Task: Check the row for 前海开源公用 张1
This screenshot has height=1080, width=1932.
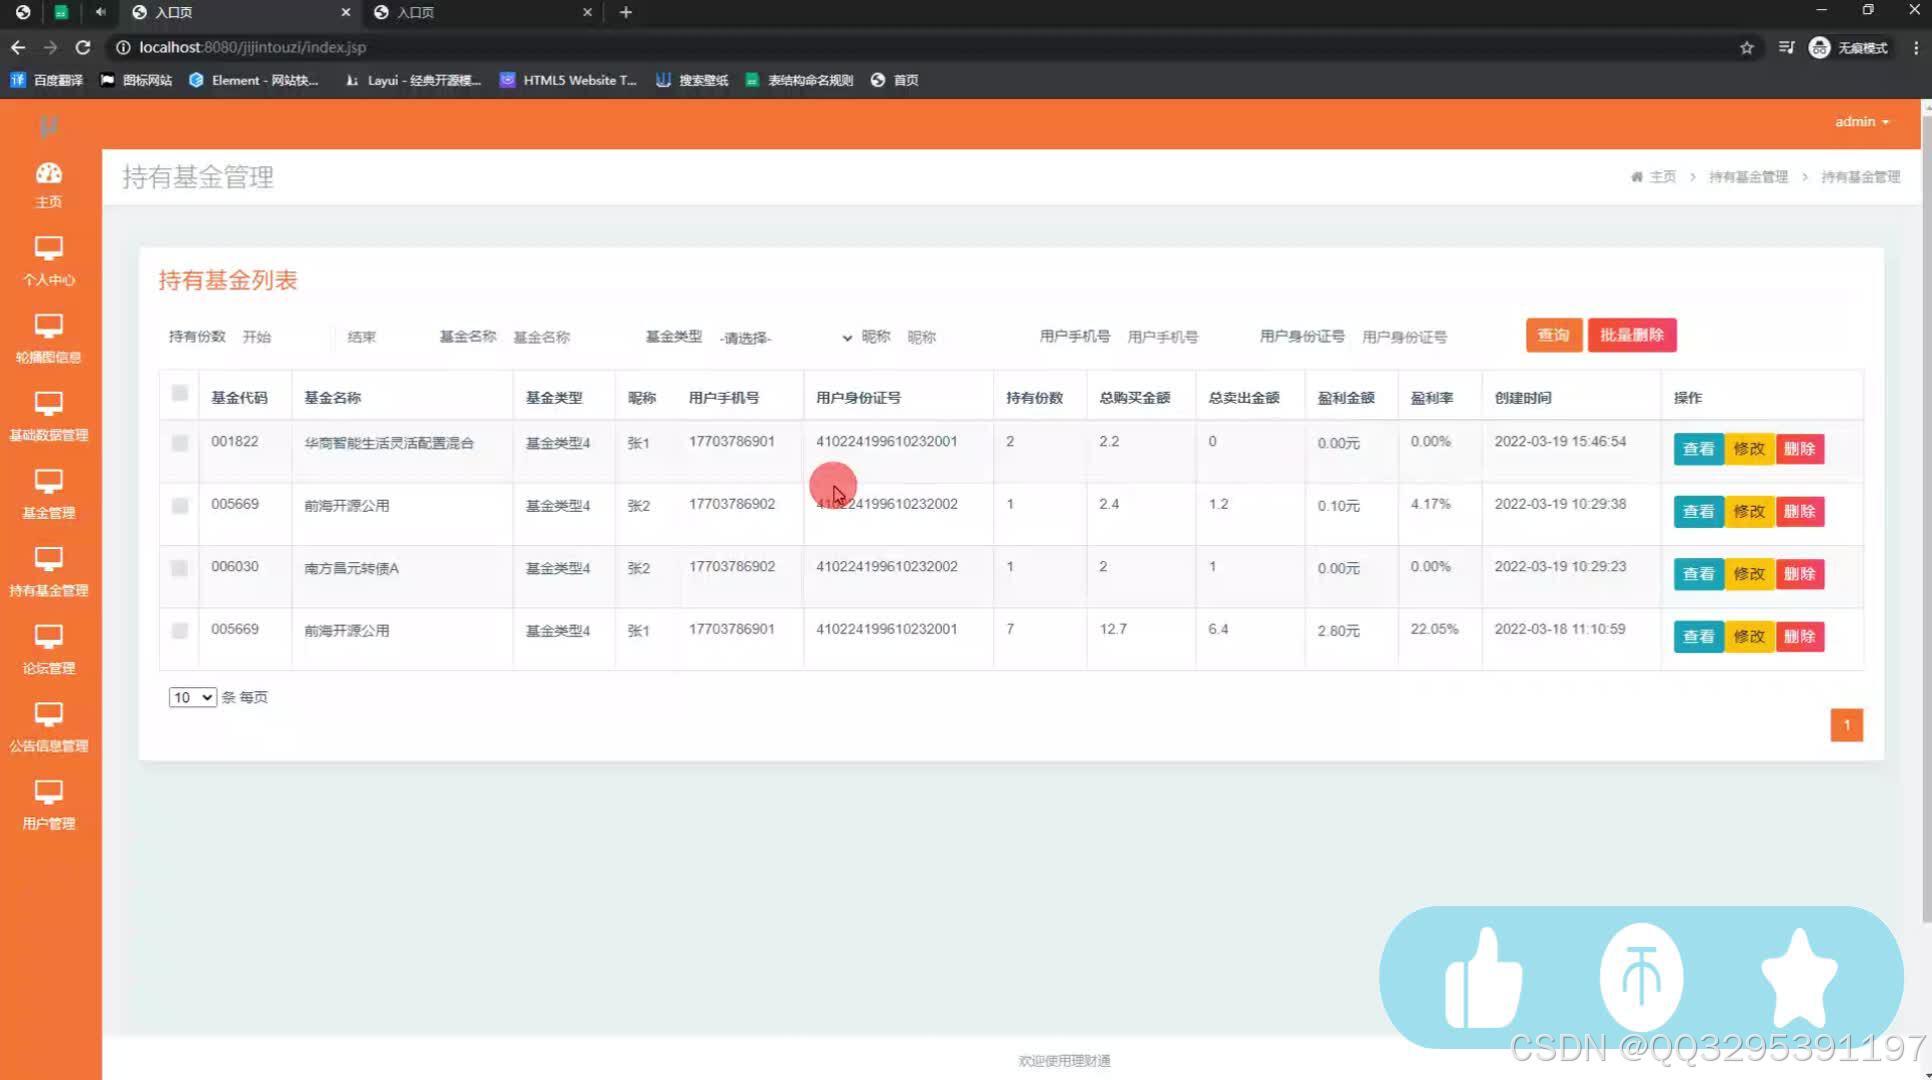Action: [x=180, y=631]
